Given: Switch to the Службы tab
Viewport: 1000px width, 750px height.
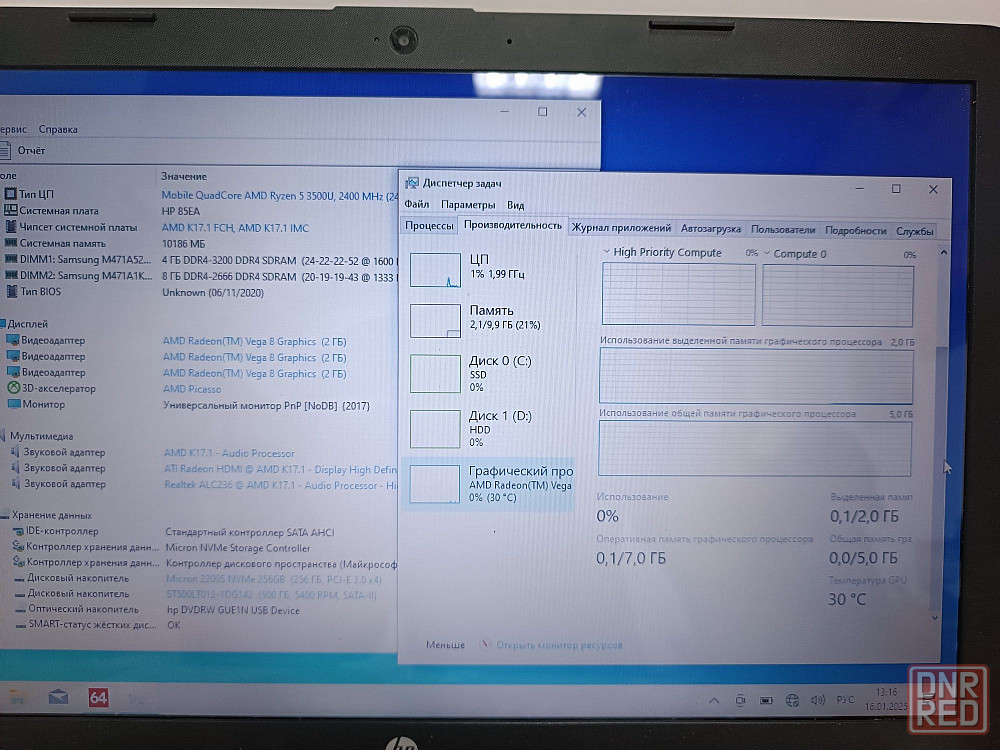Looking at the screenshot, I should [915, 231].
